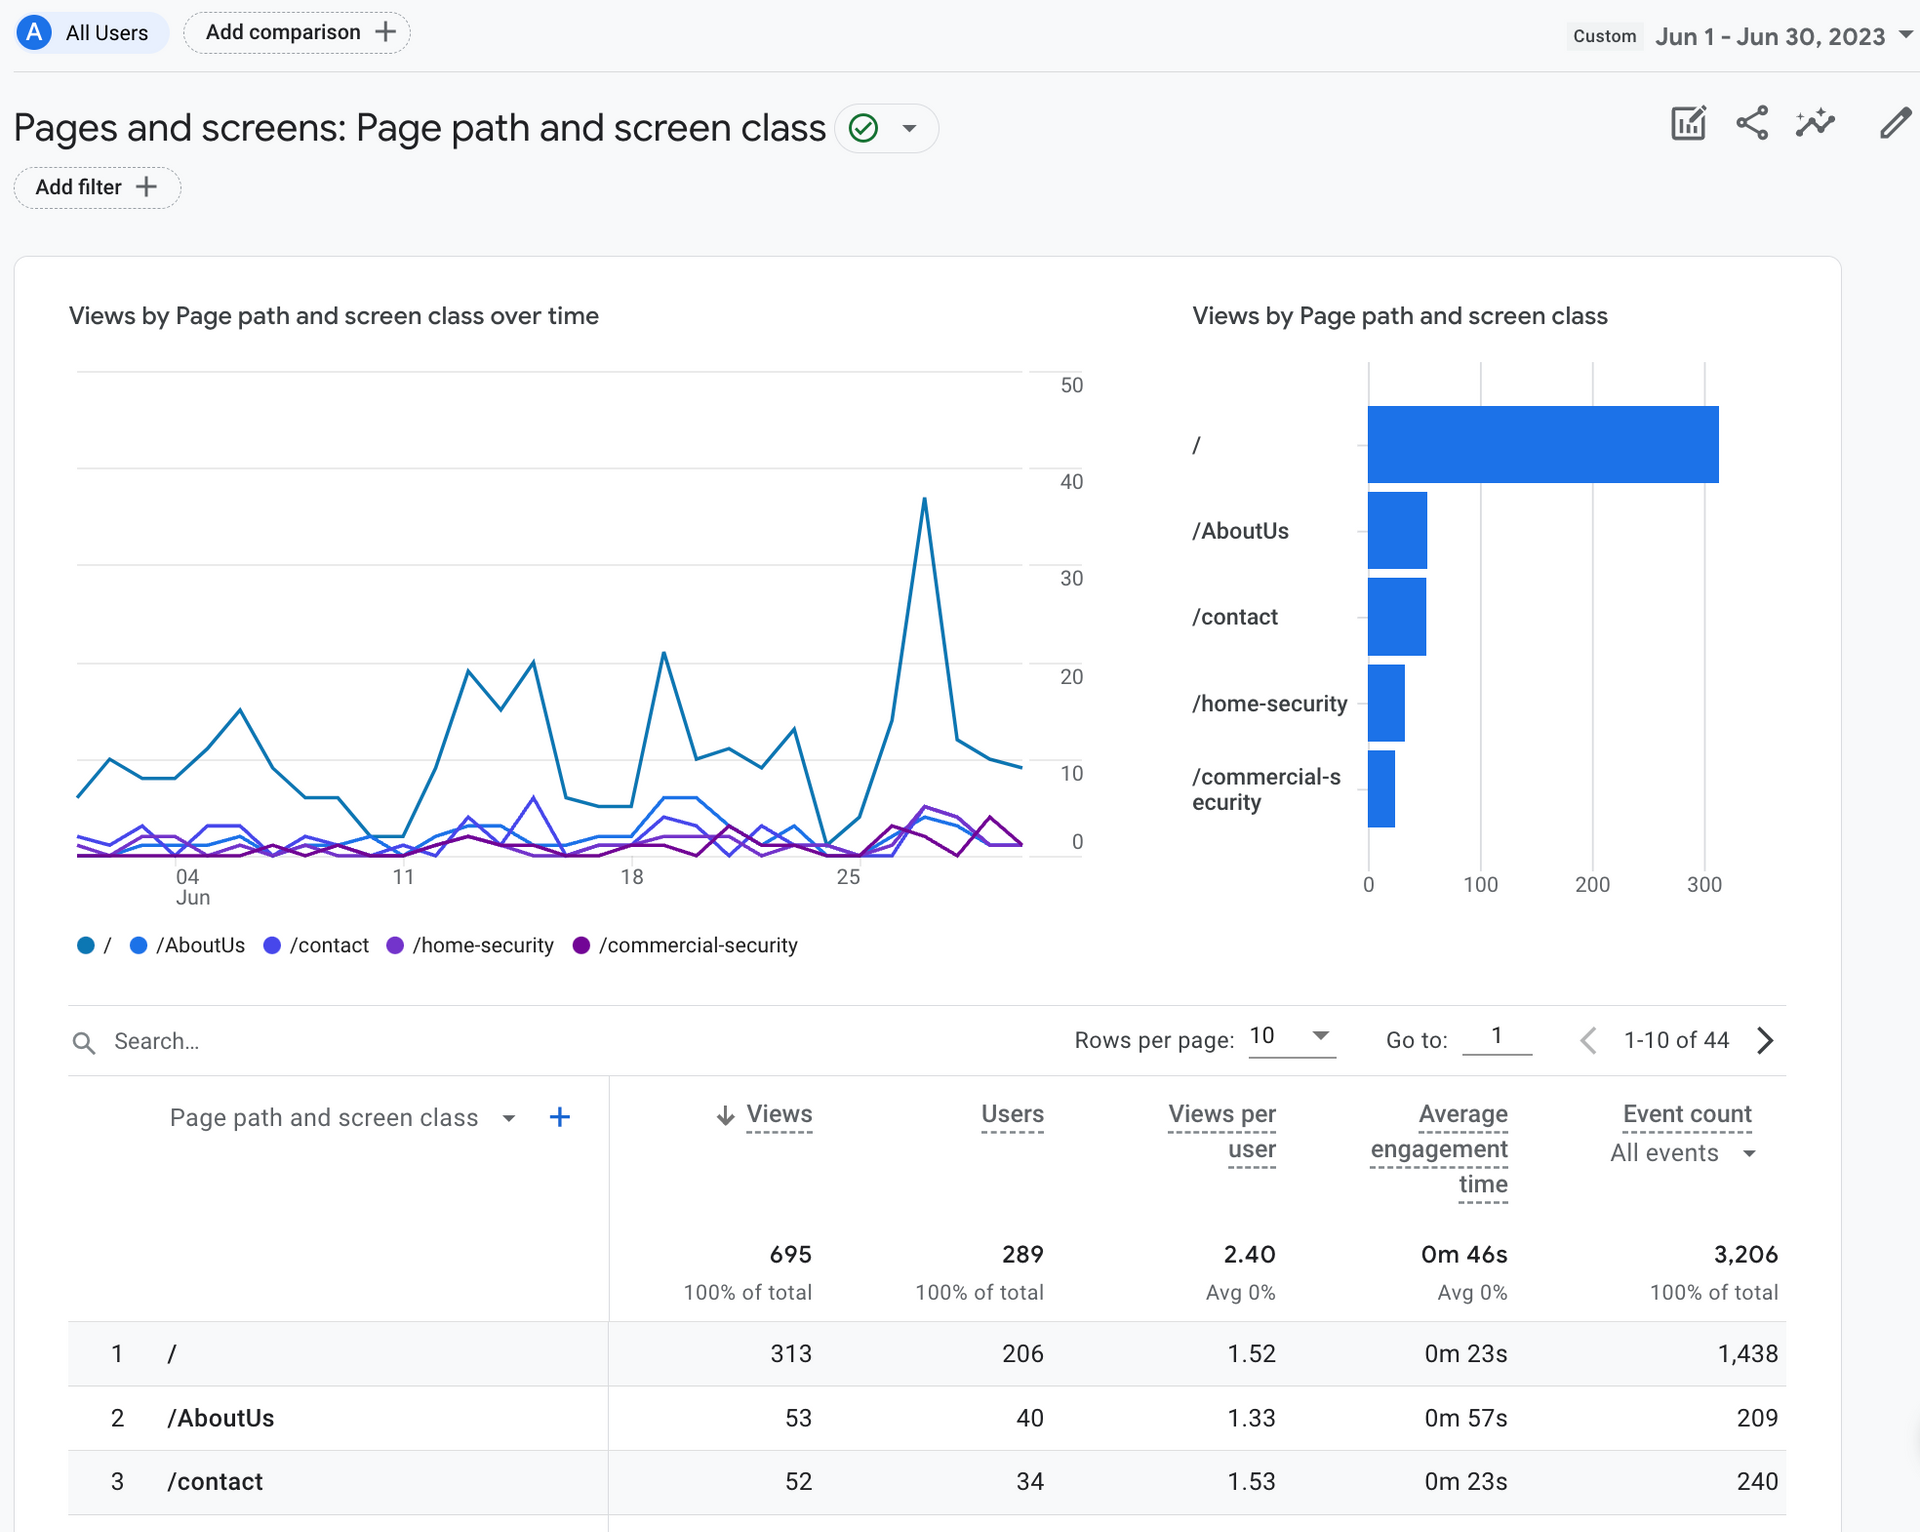Screen dimensions: 1920x1532
Task: Click the plus icon to add dimension
Action: click(x=560, y=1118)
